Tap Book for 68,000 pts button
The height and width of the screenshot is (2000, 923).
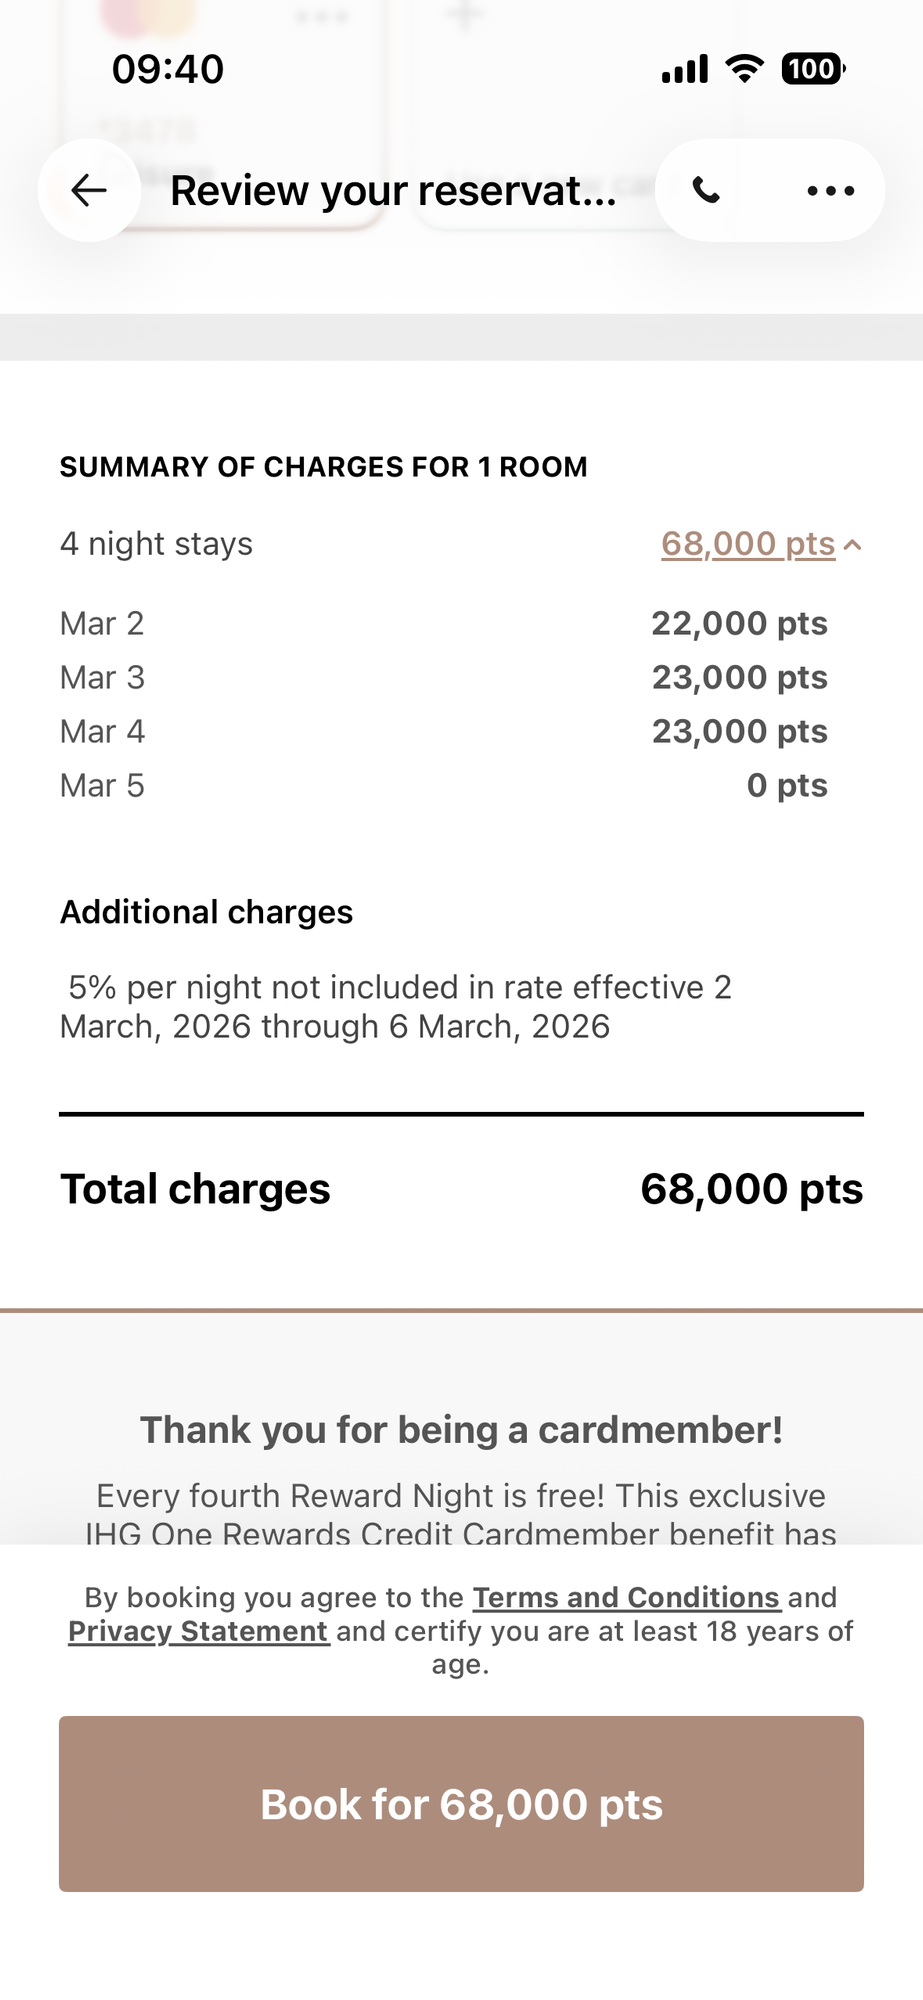pyautogui.click(x=461, y=1804)
